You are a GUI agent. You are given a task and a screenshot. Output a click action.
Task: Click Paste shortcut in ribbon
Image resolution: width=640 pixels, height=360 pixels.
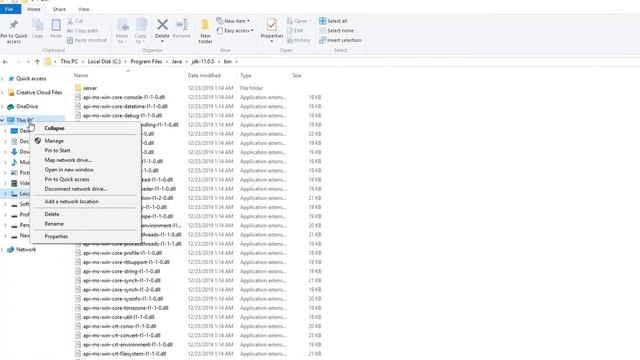click(x=87, y=40)
